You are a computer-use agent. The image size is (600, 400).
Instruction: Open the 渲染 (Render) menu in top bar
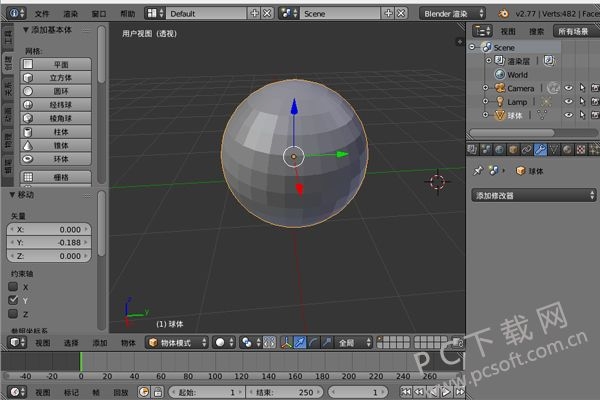click(70, 14)
